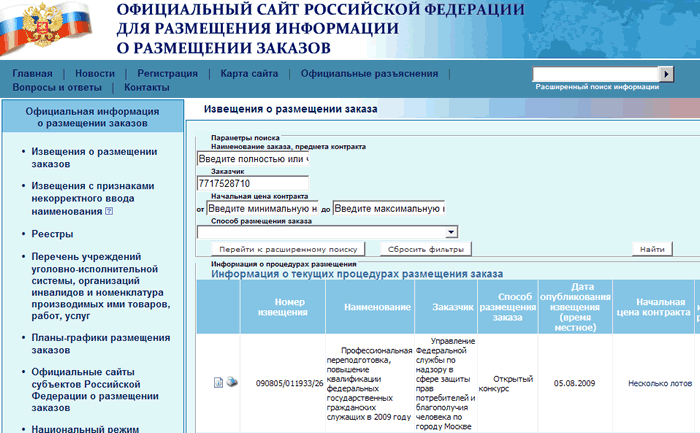700x433 pixels.
Task: Click the Начальная цена контракта column header
Action: click(653, 307)
